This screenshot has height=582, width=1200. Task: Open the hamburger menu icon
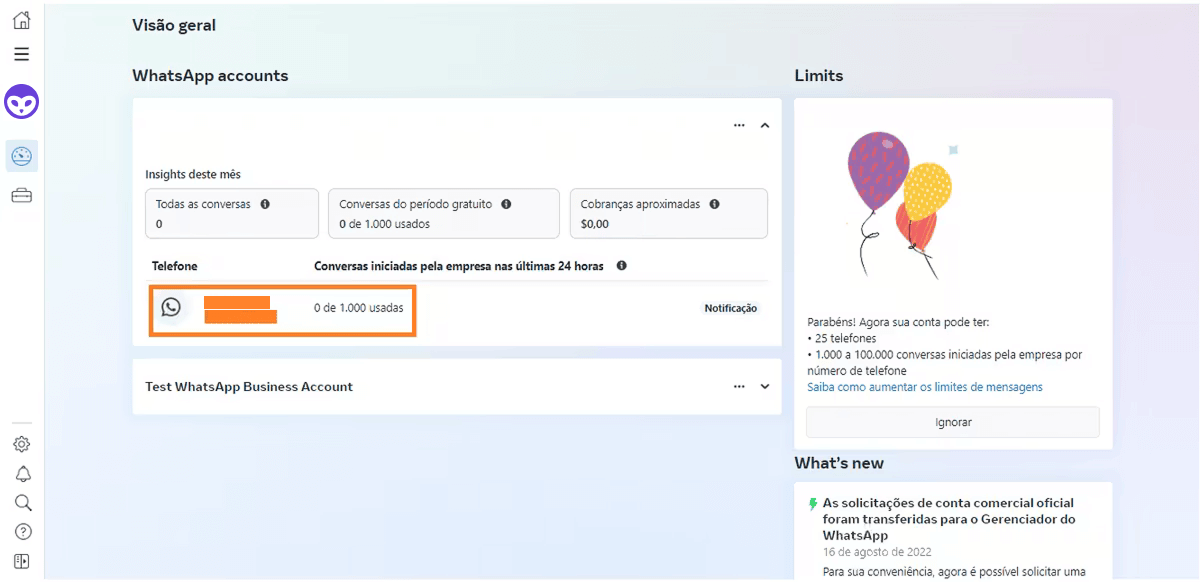point(21,54)
